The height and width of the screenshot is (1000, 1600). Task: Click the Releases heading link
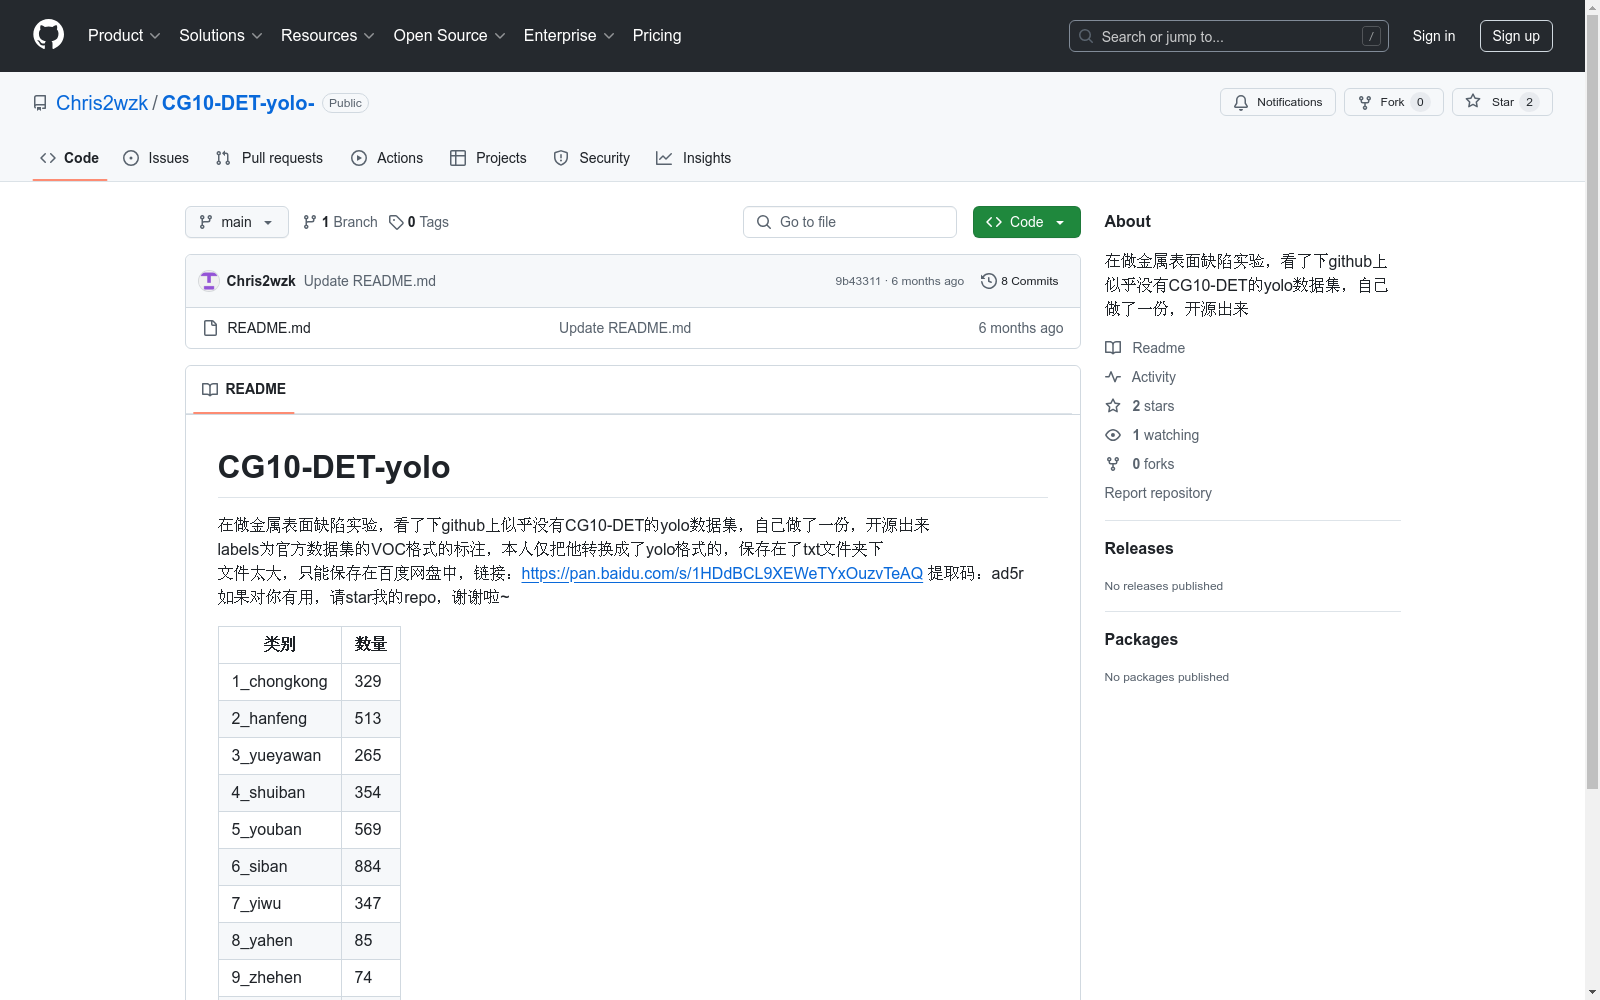click(x=1139, y=548)
